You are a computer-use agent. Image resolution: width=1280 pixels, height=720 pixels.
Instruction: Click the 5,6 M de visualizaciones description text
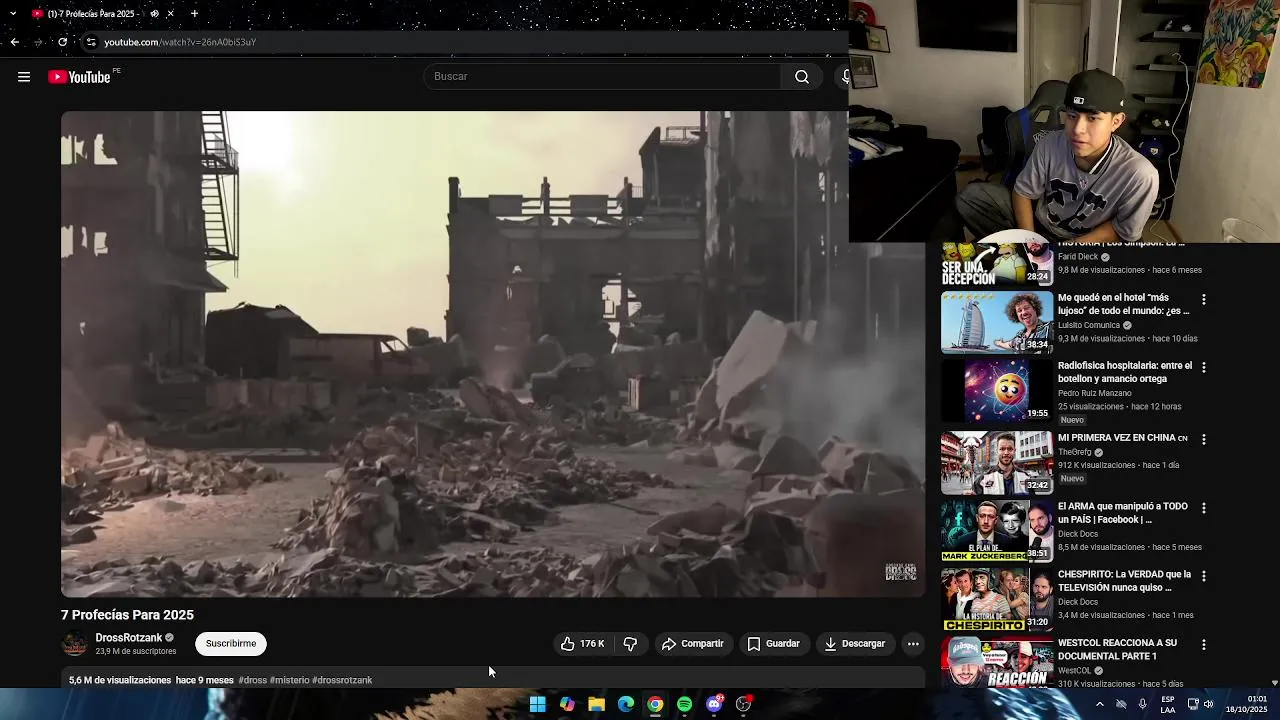coord(120,680)
